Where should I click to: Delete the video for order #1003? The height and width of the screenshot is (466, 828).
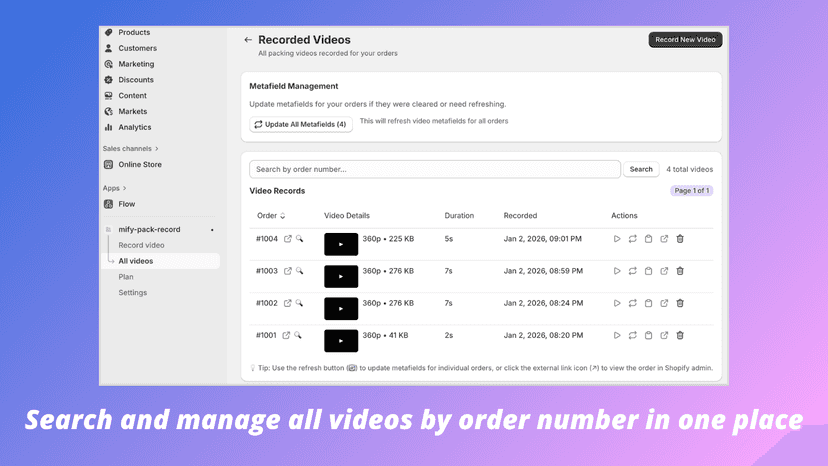coord(680,271)
